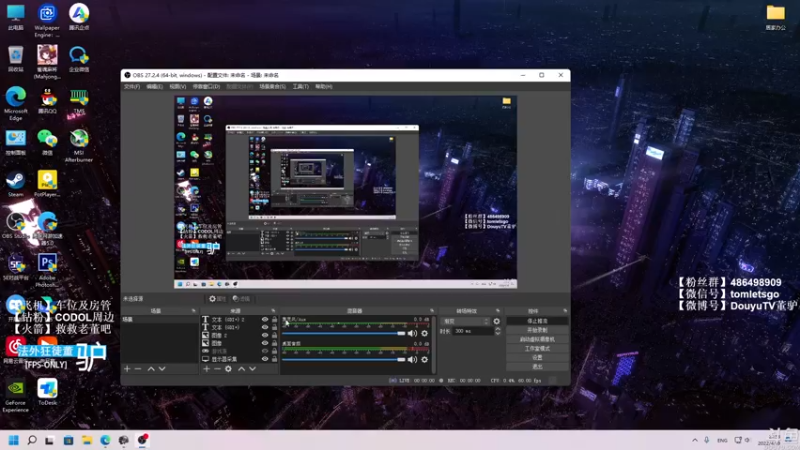The width and height of the screenshot is (800, 450).
Task: Open Microsoft Edge desktop shortcut
Action: (x=16, y=104)
